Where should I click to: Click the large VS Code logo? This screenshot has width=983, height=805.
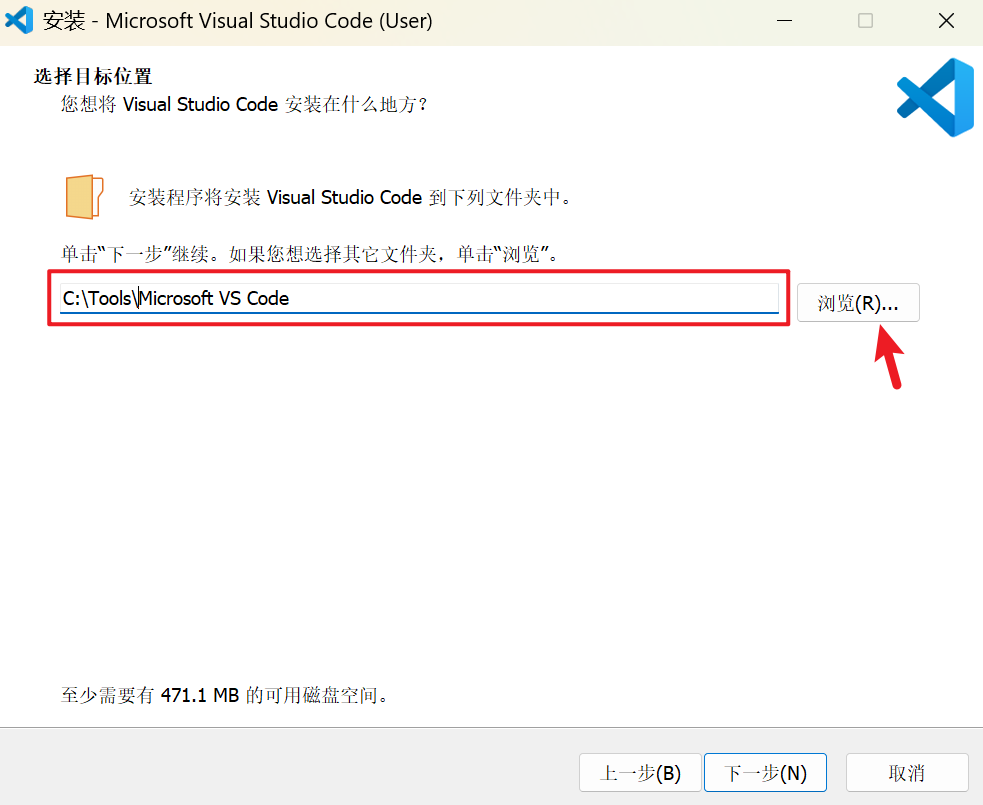(935, 97)
